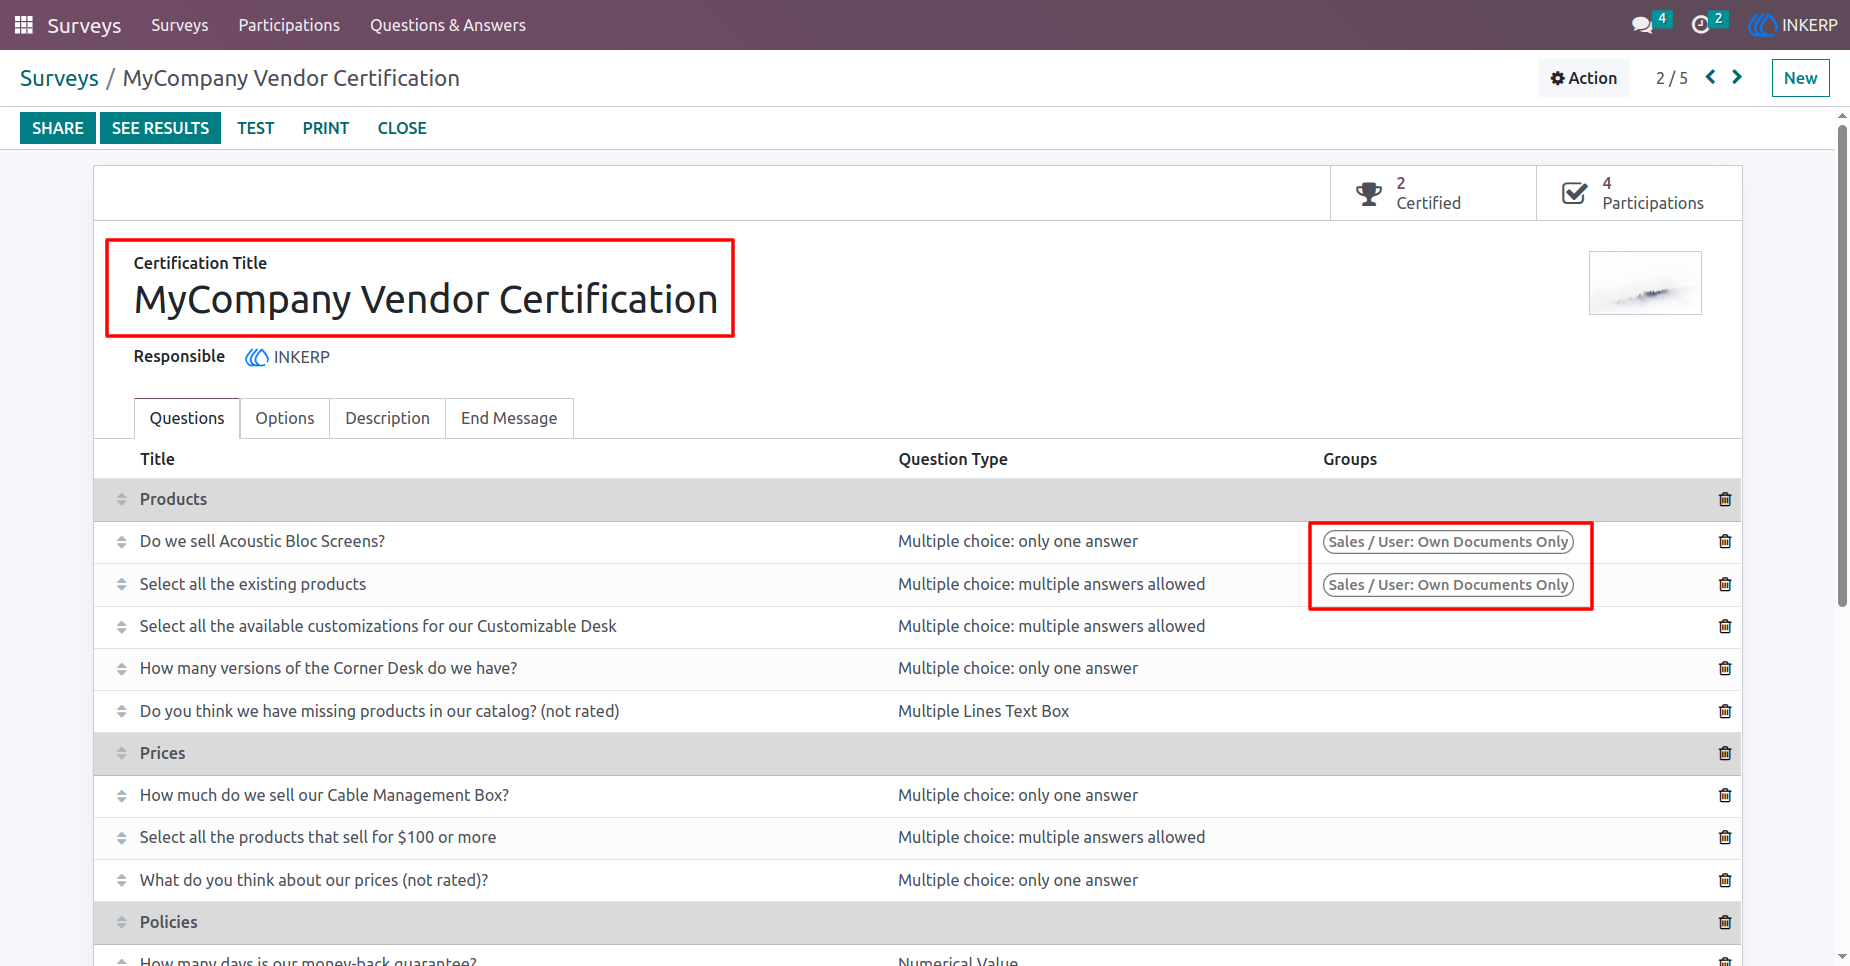Go to previous survey record arrow
This screenshot has width=1850, height=966.
1711,77
